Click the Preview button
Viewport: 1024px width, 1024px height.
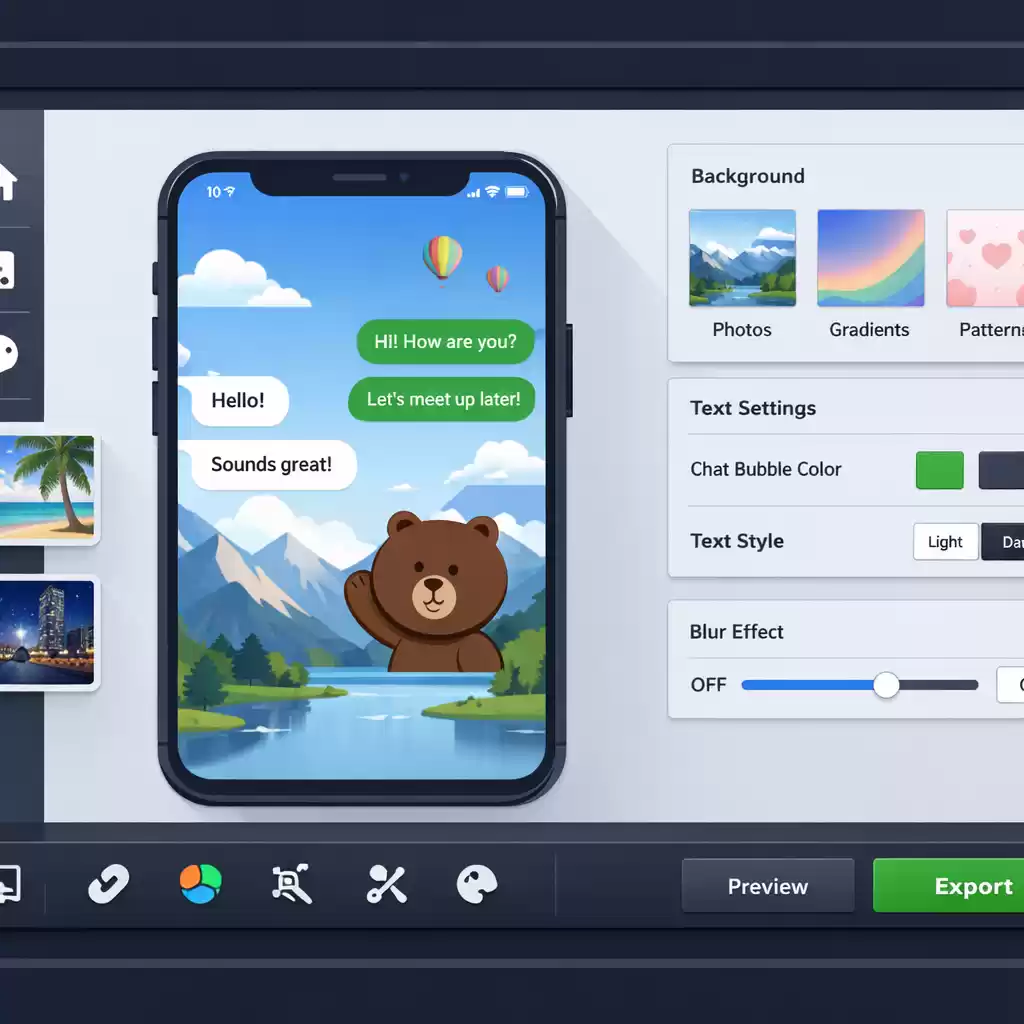click(767, 886)
